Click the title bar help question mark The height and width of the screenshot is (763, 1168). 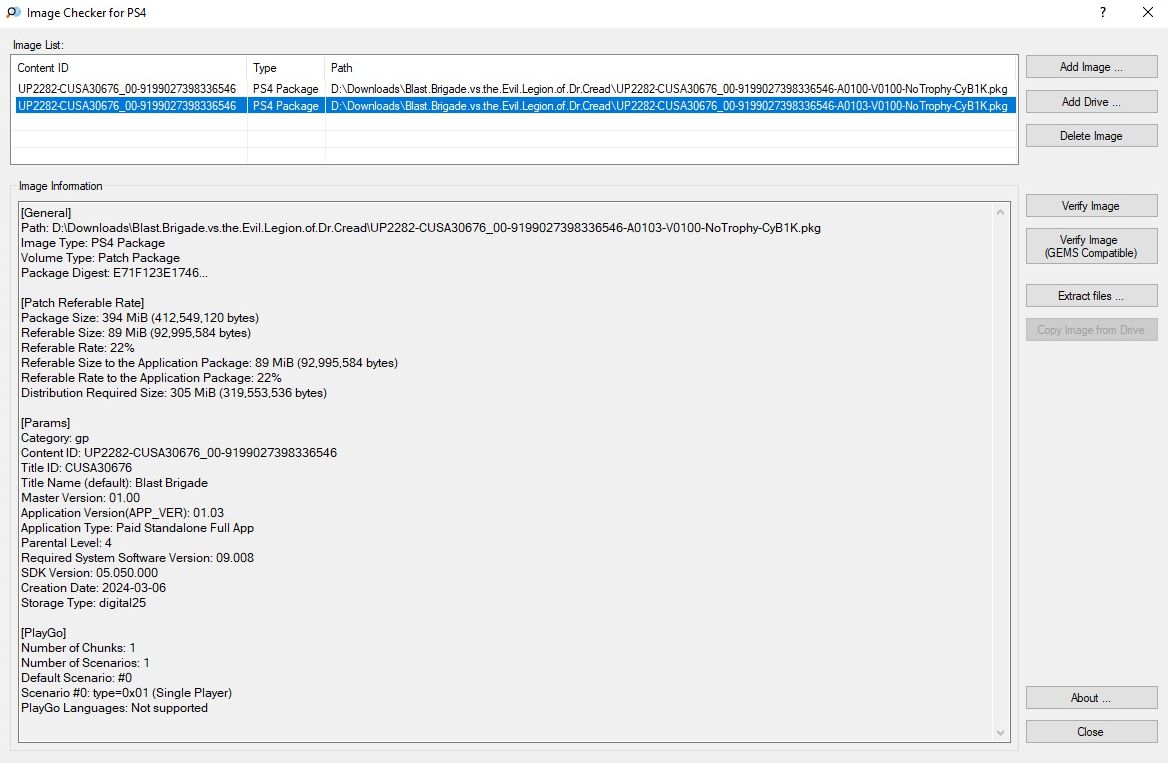coord(1102,13)
